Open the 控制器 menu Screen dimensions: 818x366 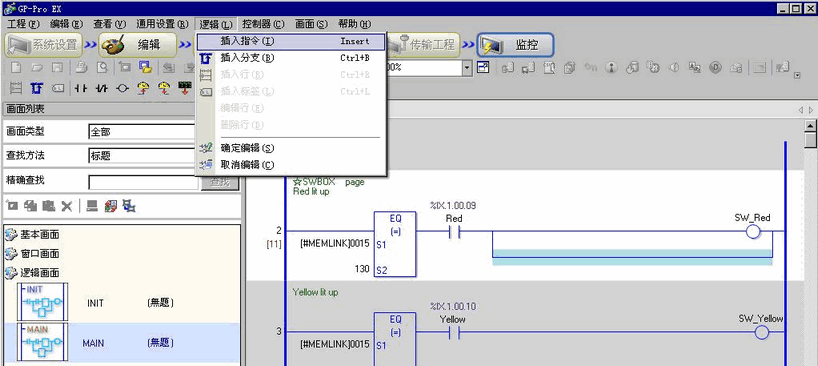[263, 23]
